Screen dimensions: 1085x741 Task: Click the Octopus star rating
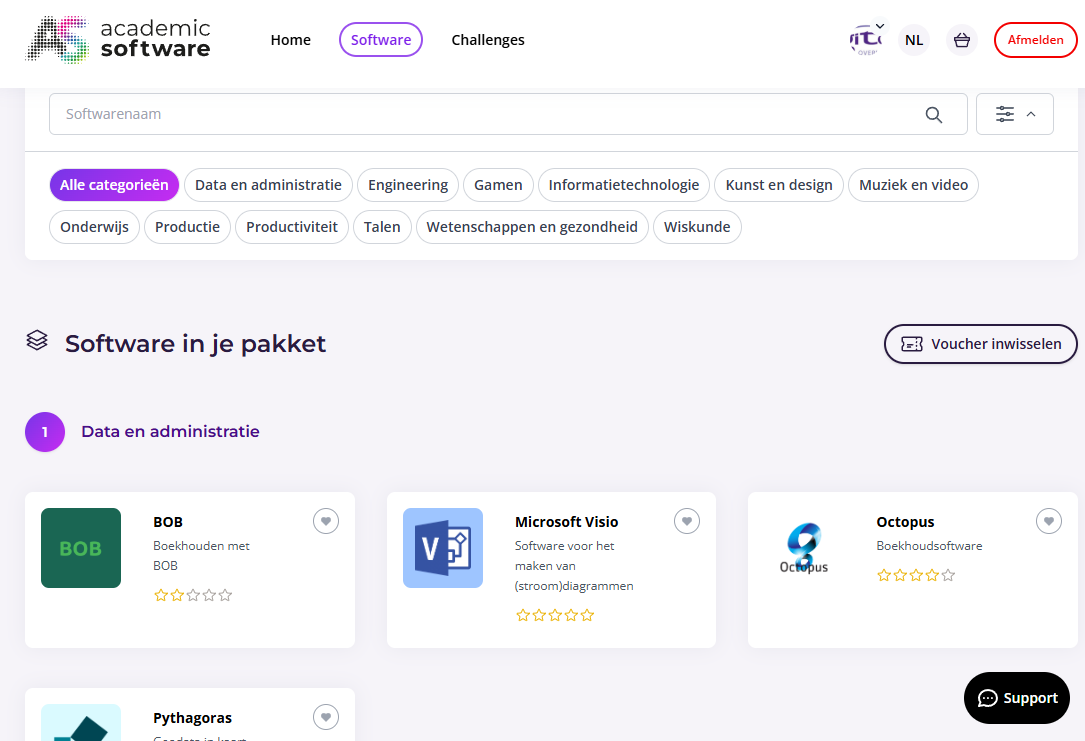(916, 575)
